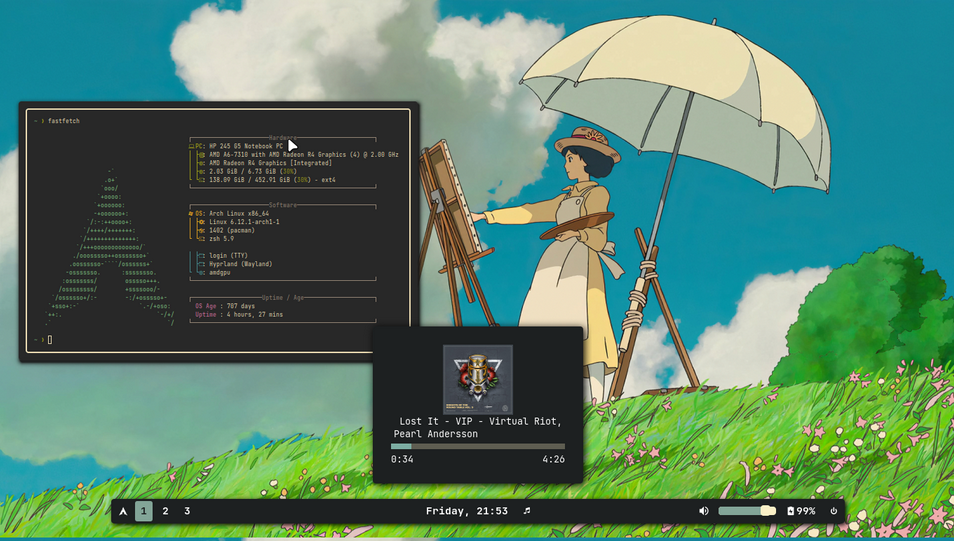The image size is (954, 541).
Task: Click the battery icon showing 99%
Action: tap(801, 511)
